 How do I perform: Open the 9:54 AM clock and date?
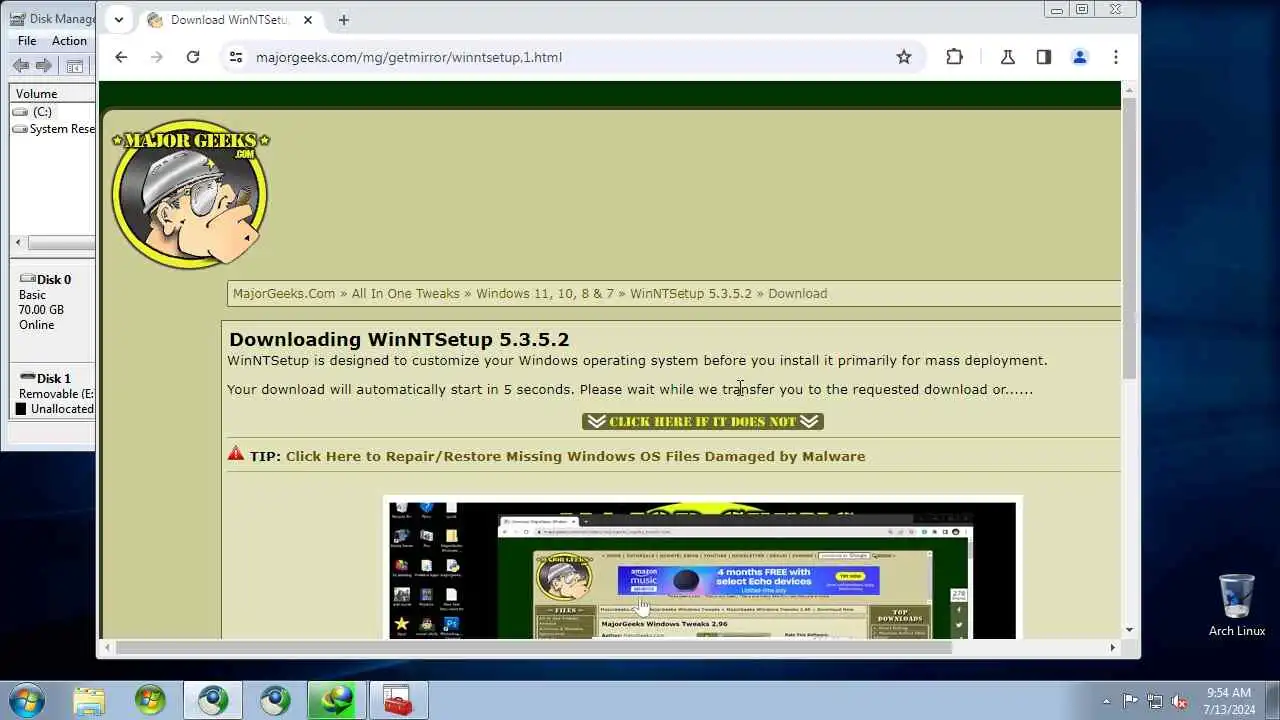point(1229,701)
